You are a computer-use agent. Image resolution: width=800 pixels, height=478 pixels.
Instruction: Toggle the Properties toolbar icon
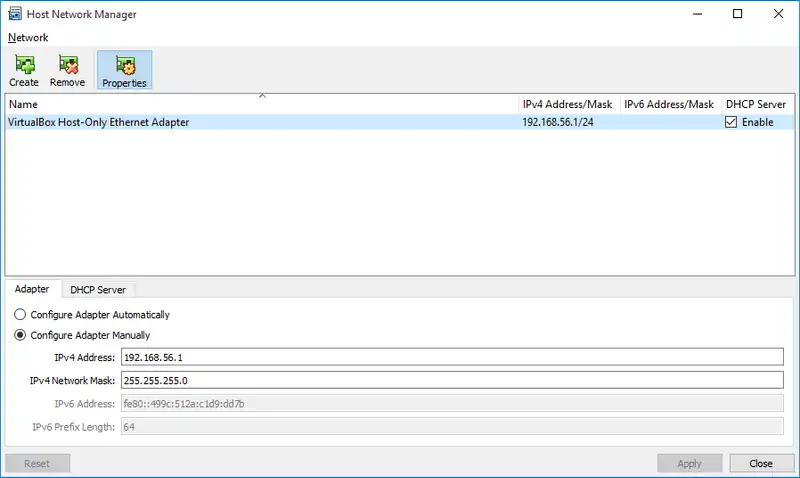point(124,67)
